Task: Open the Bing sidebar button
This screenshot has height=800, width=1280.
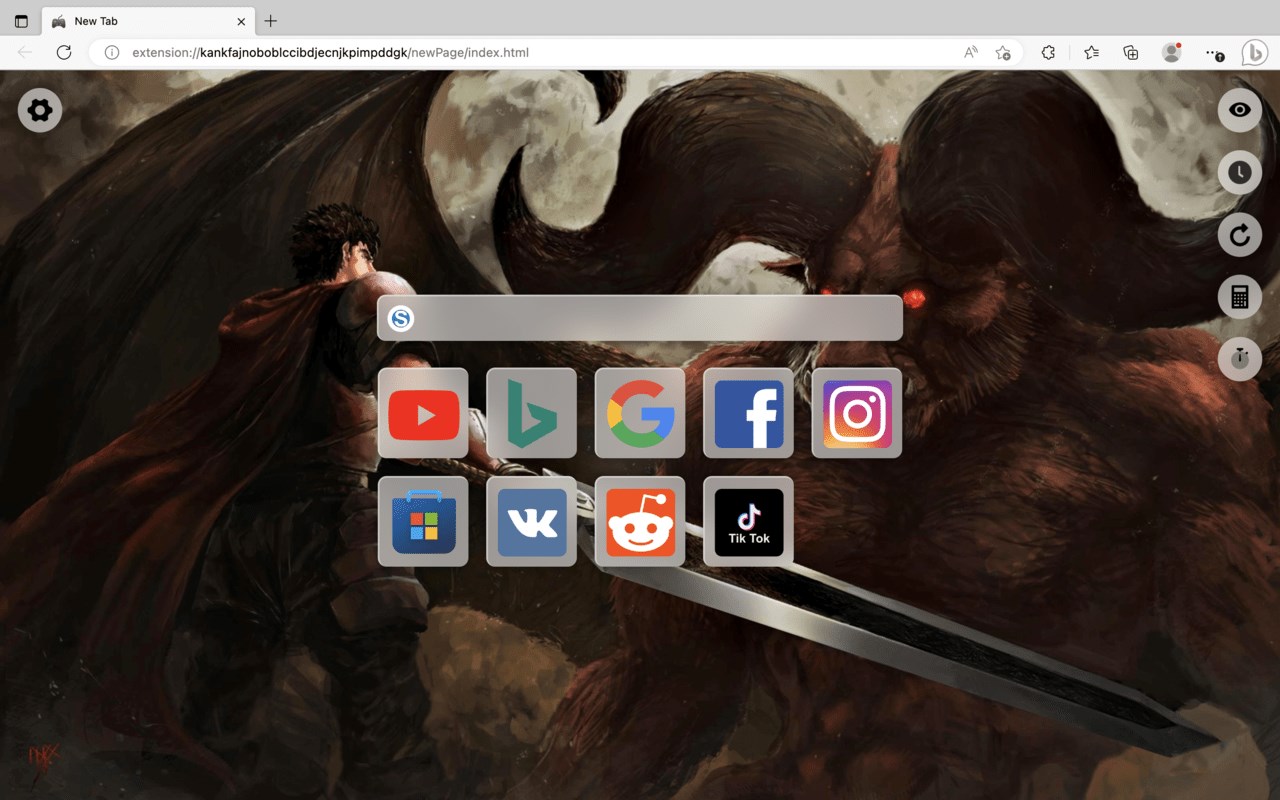Action: point(1255,53)
